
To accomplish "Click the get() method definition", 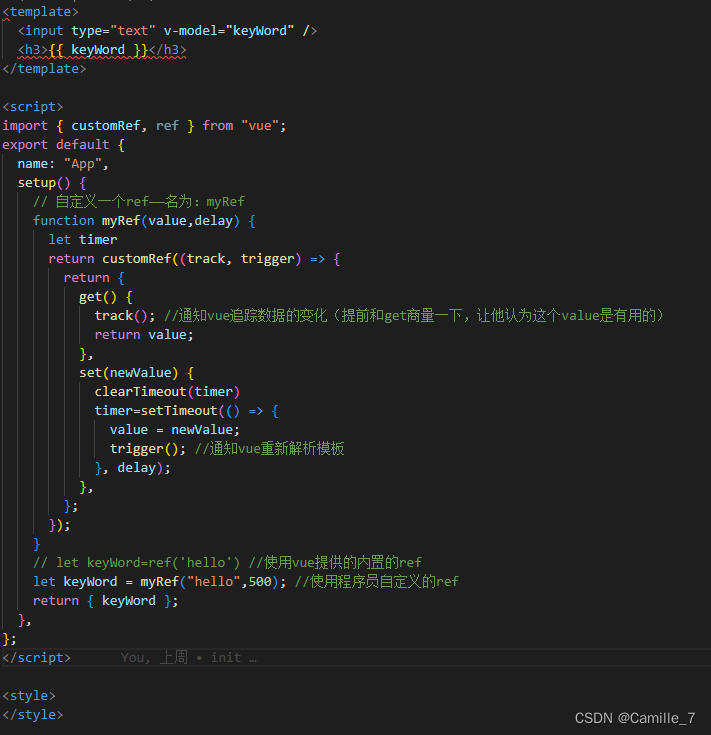I will [x=106, y=297].
